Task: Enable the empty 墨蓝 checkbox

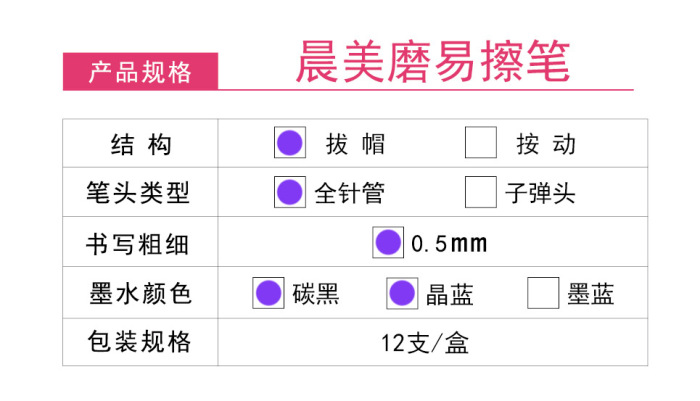Action: [x=543, y=292]
